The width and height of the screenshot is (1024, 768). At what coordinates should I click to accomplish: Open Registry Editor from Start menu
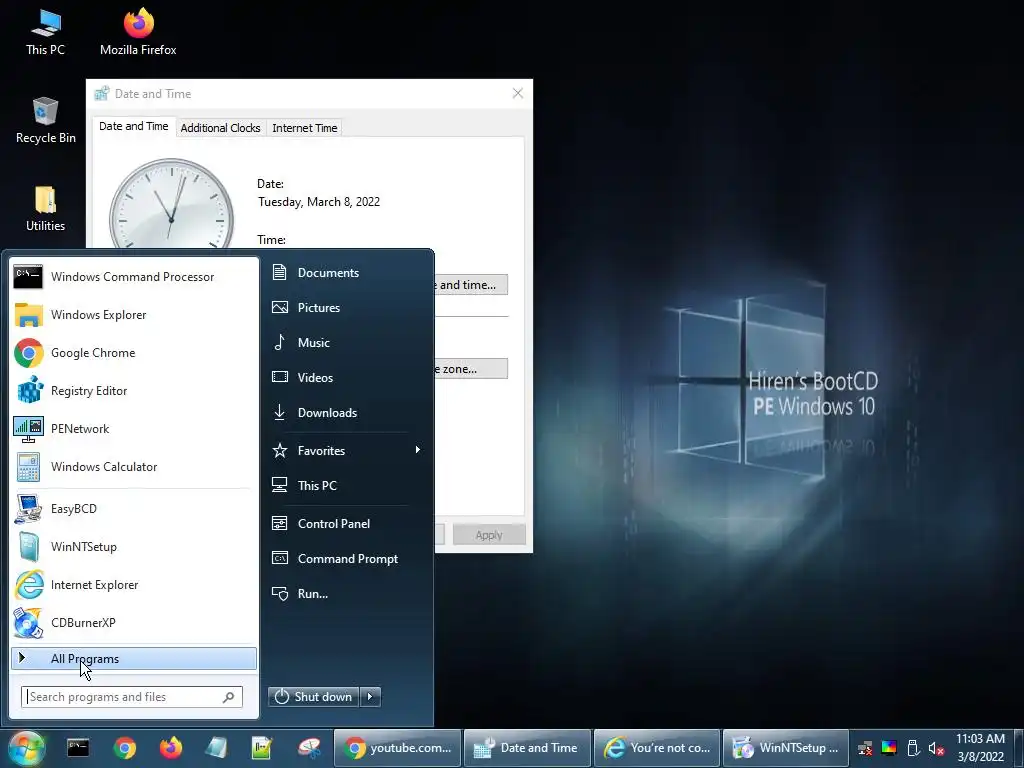pyautogui.click(x=133, y=391)
